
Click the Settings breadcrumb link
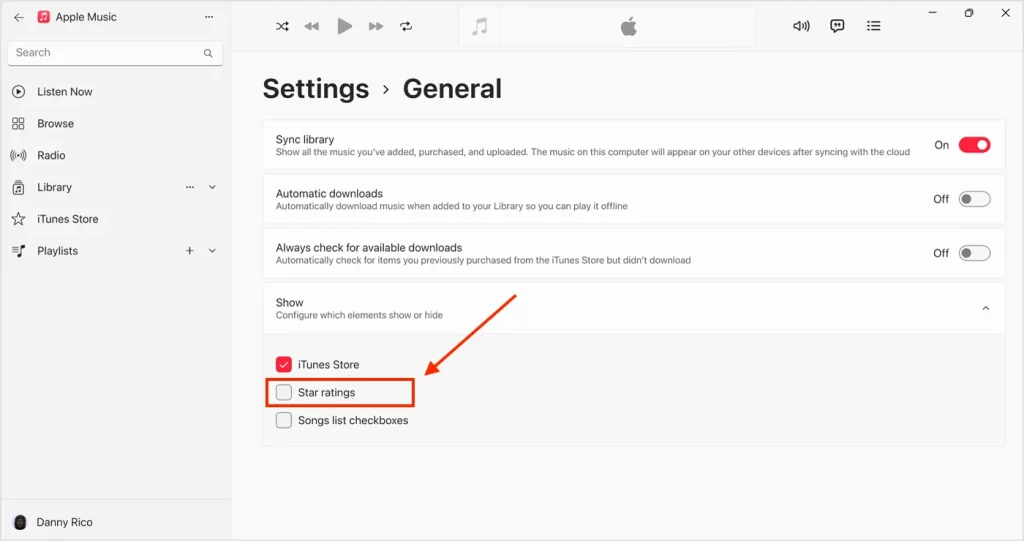pos(315,89)
